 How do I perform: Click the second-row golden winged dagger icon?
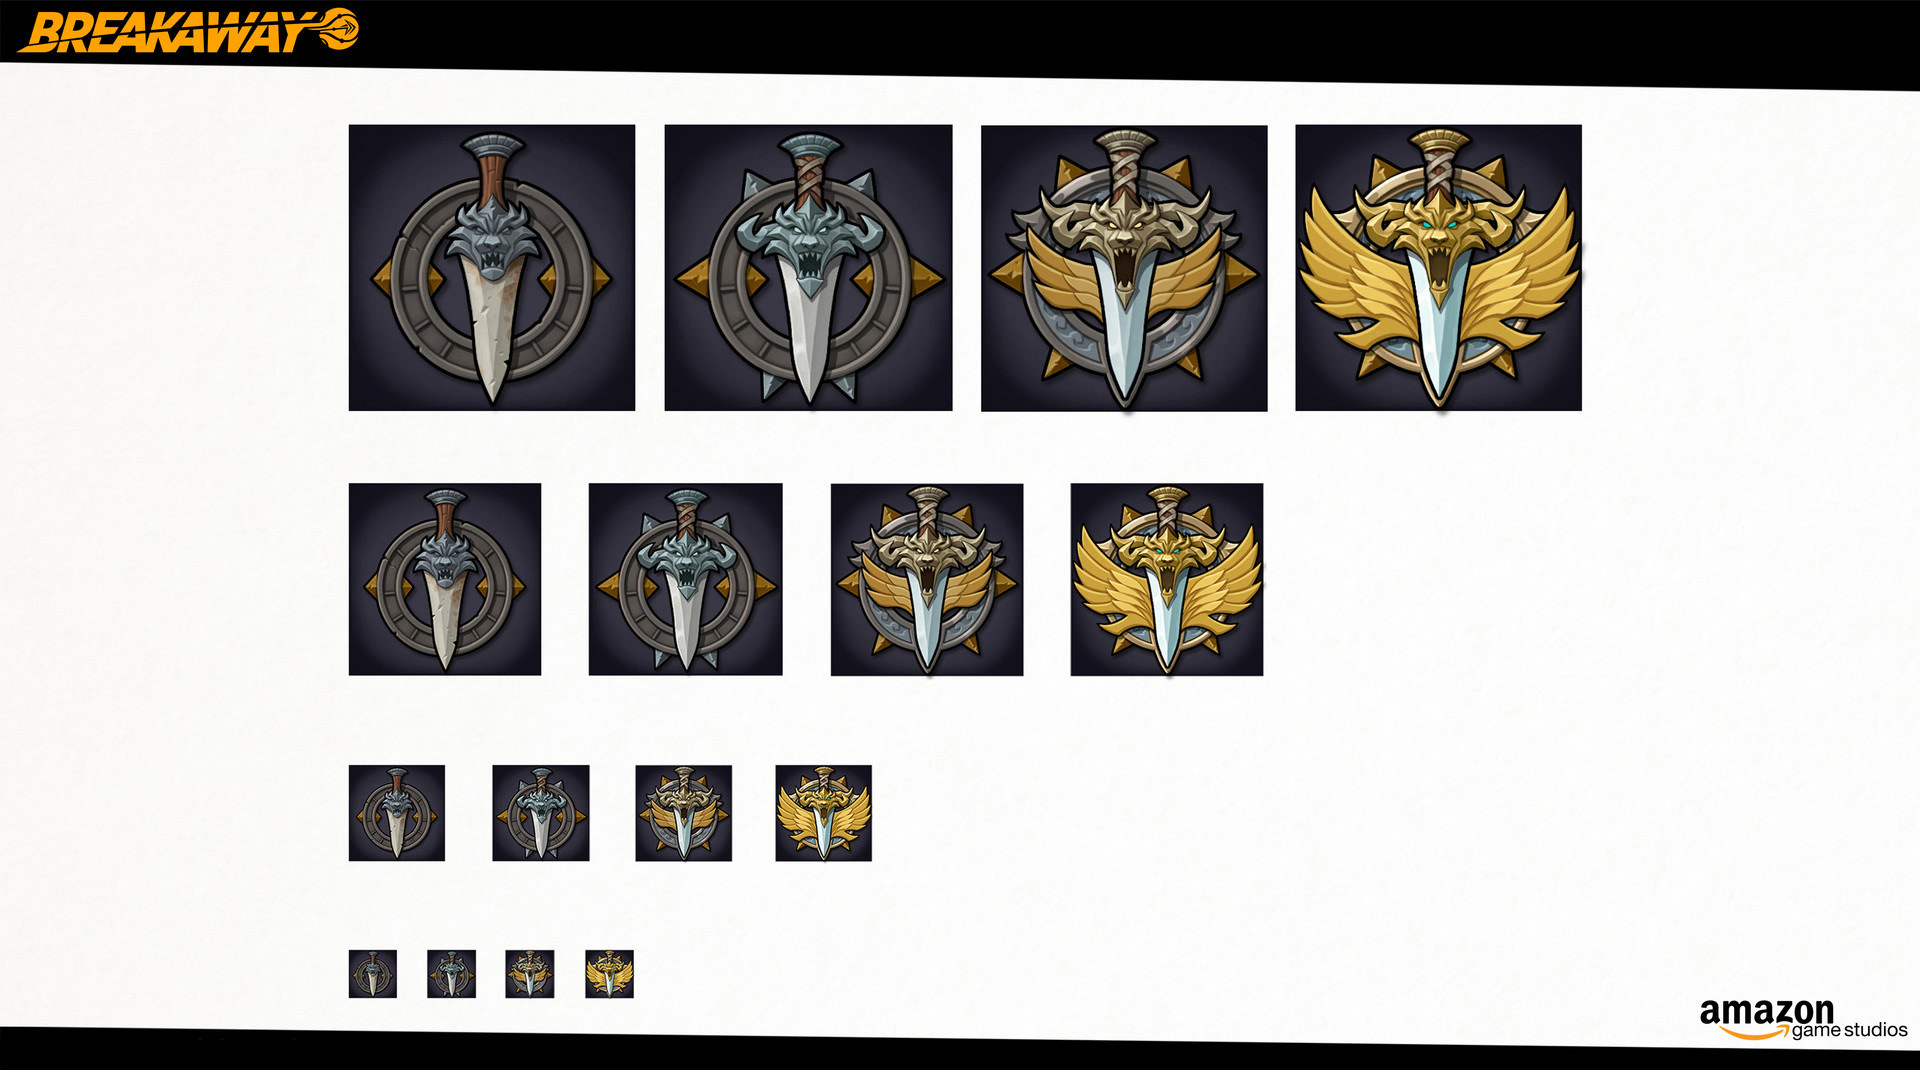pos(1167,580)
